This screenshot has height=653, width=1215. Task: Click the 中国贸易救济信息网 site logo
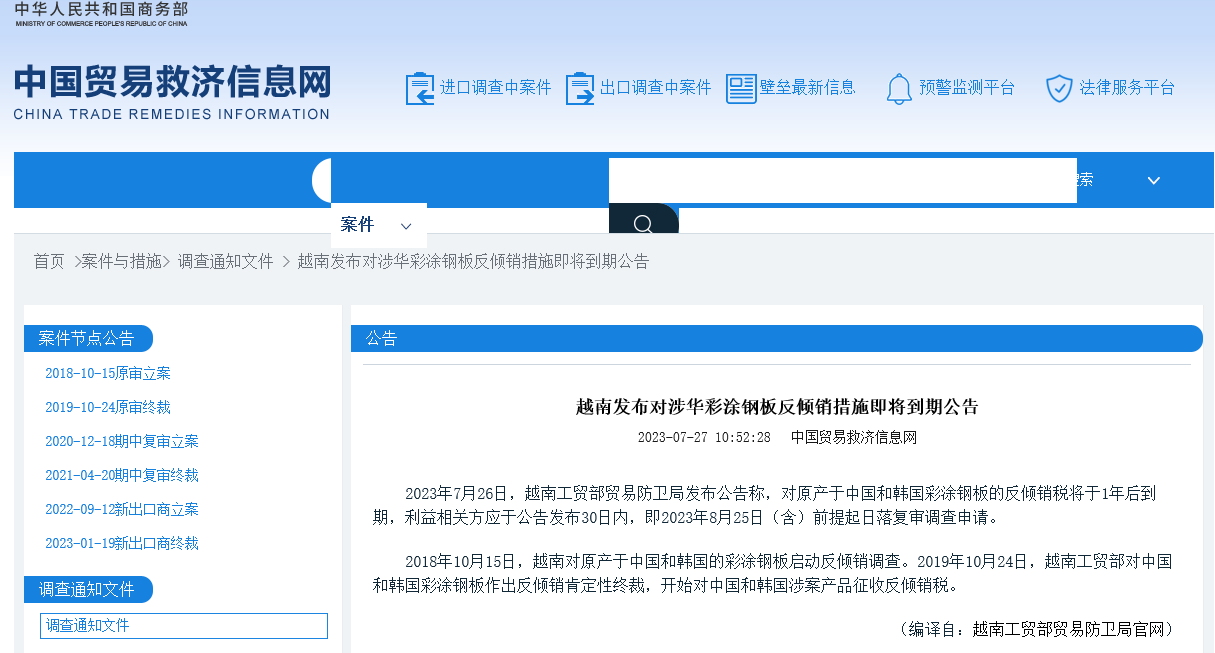[172, 93]
